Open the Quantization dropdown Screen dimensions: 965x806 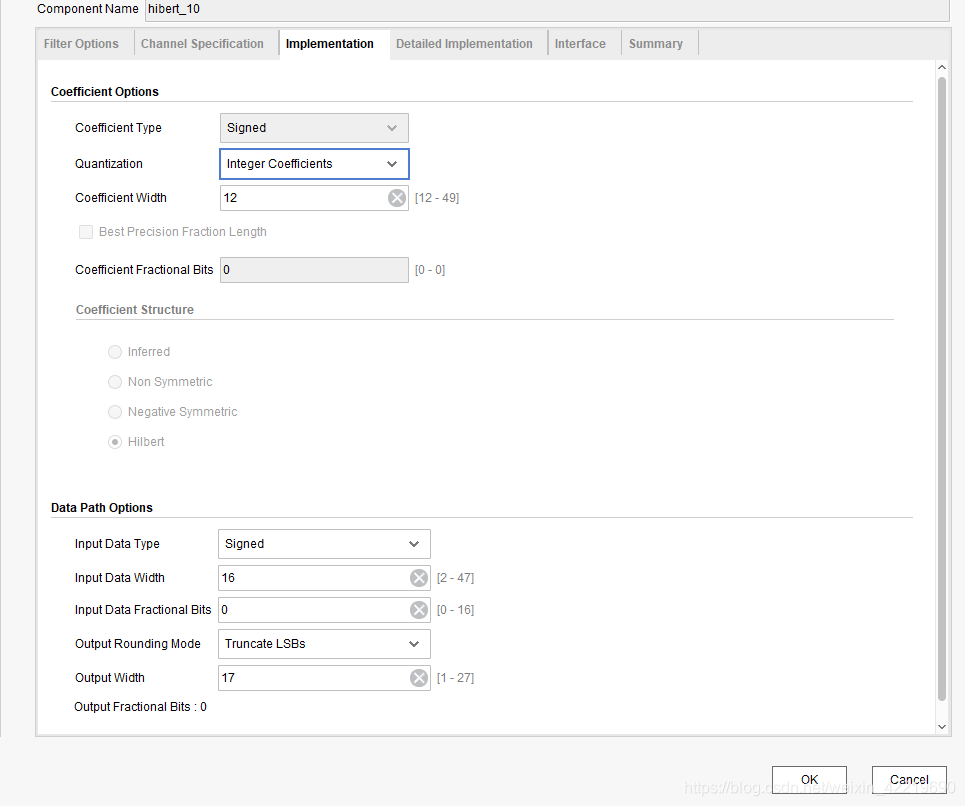pos(314,164)
